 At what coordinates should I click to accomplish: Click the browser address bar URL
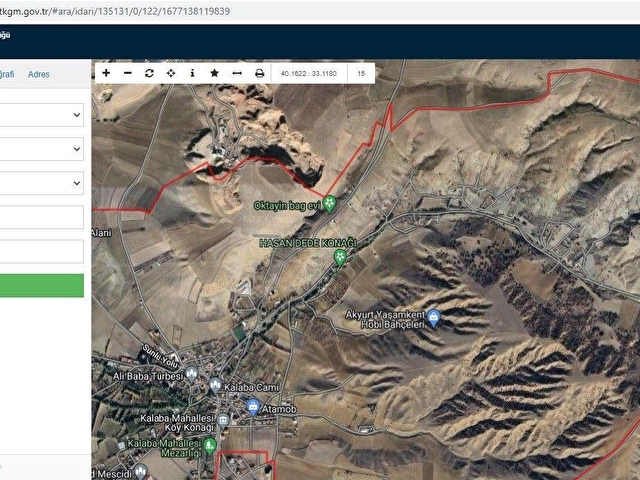click(x=115, y=11)
